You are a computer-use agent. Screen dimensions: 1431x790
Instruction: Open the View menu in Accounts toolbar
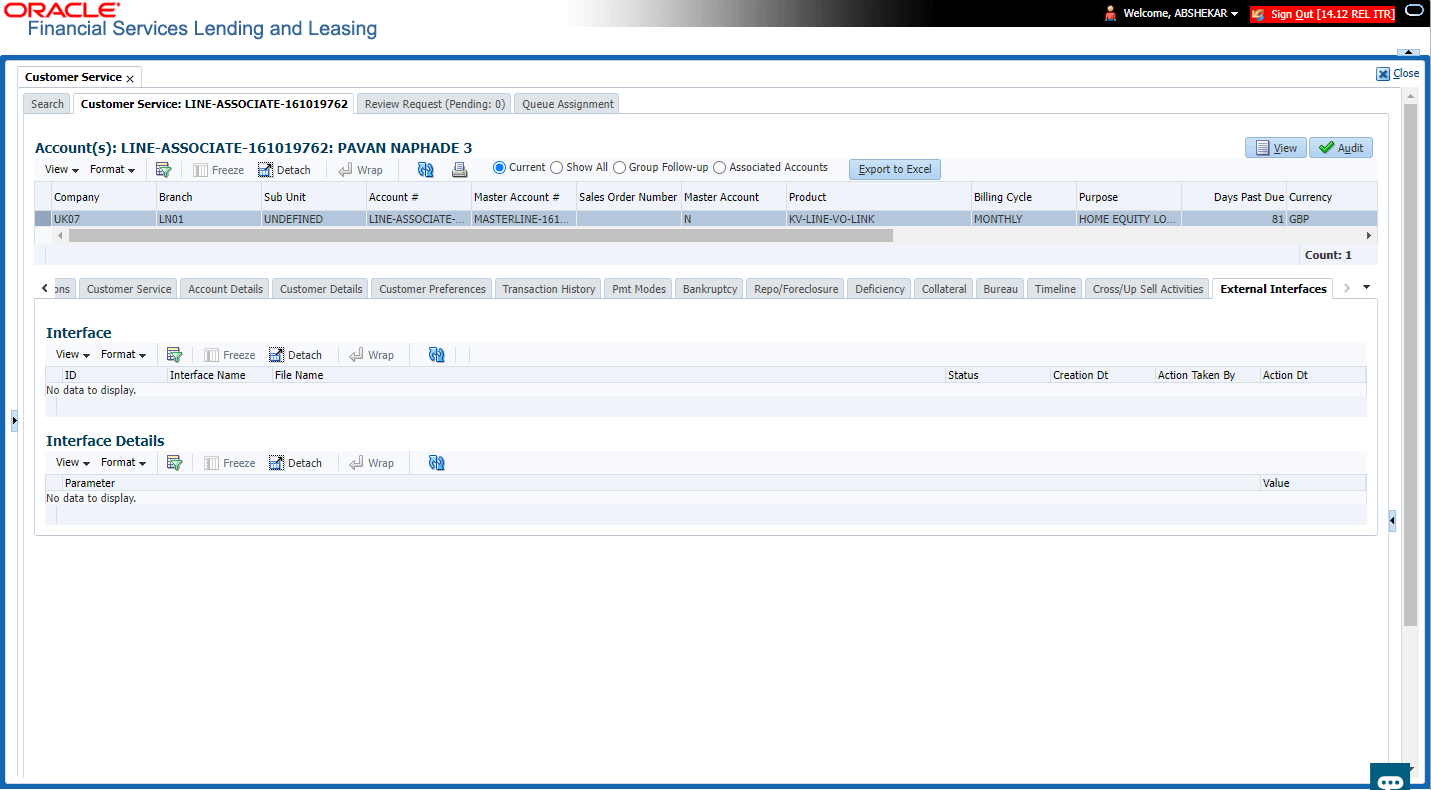(60, 170)
